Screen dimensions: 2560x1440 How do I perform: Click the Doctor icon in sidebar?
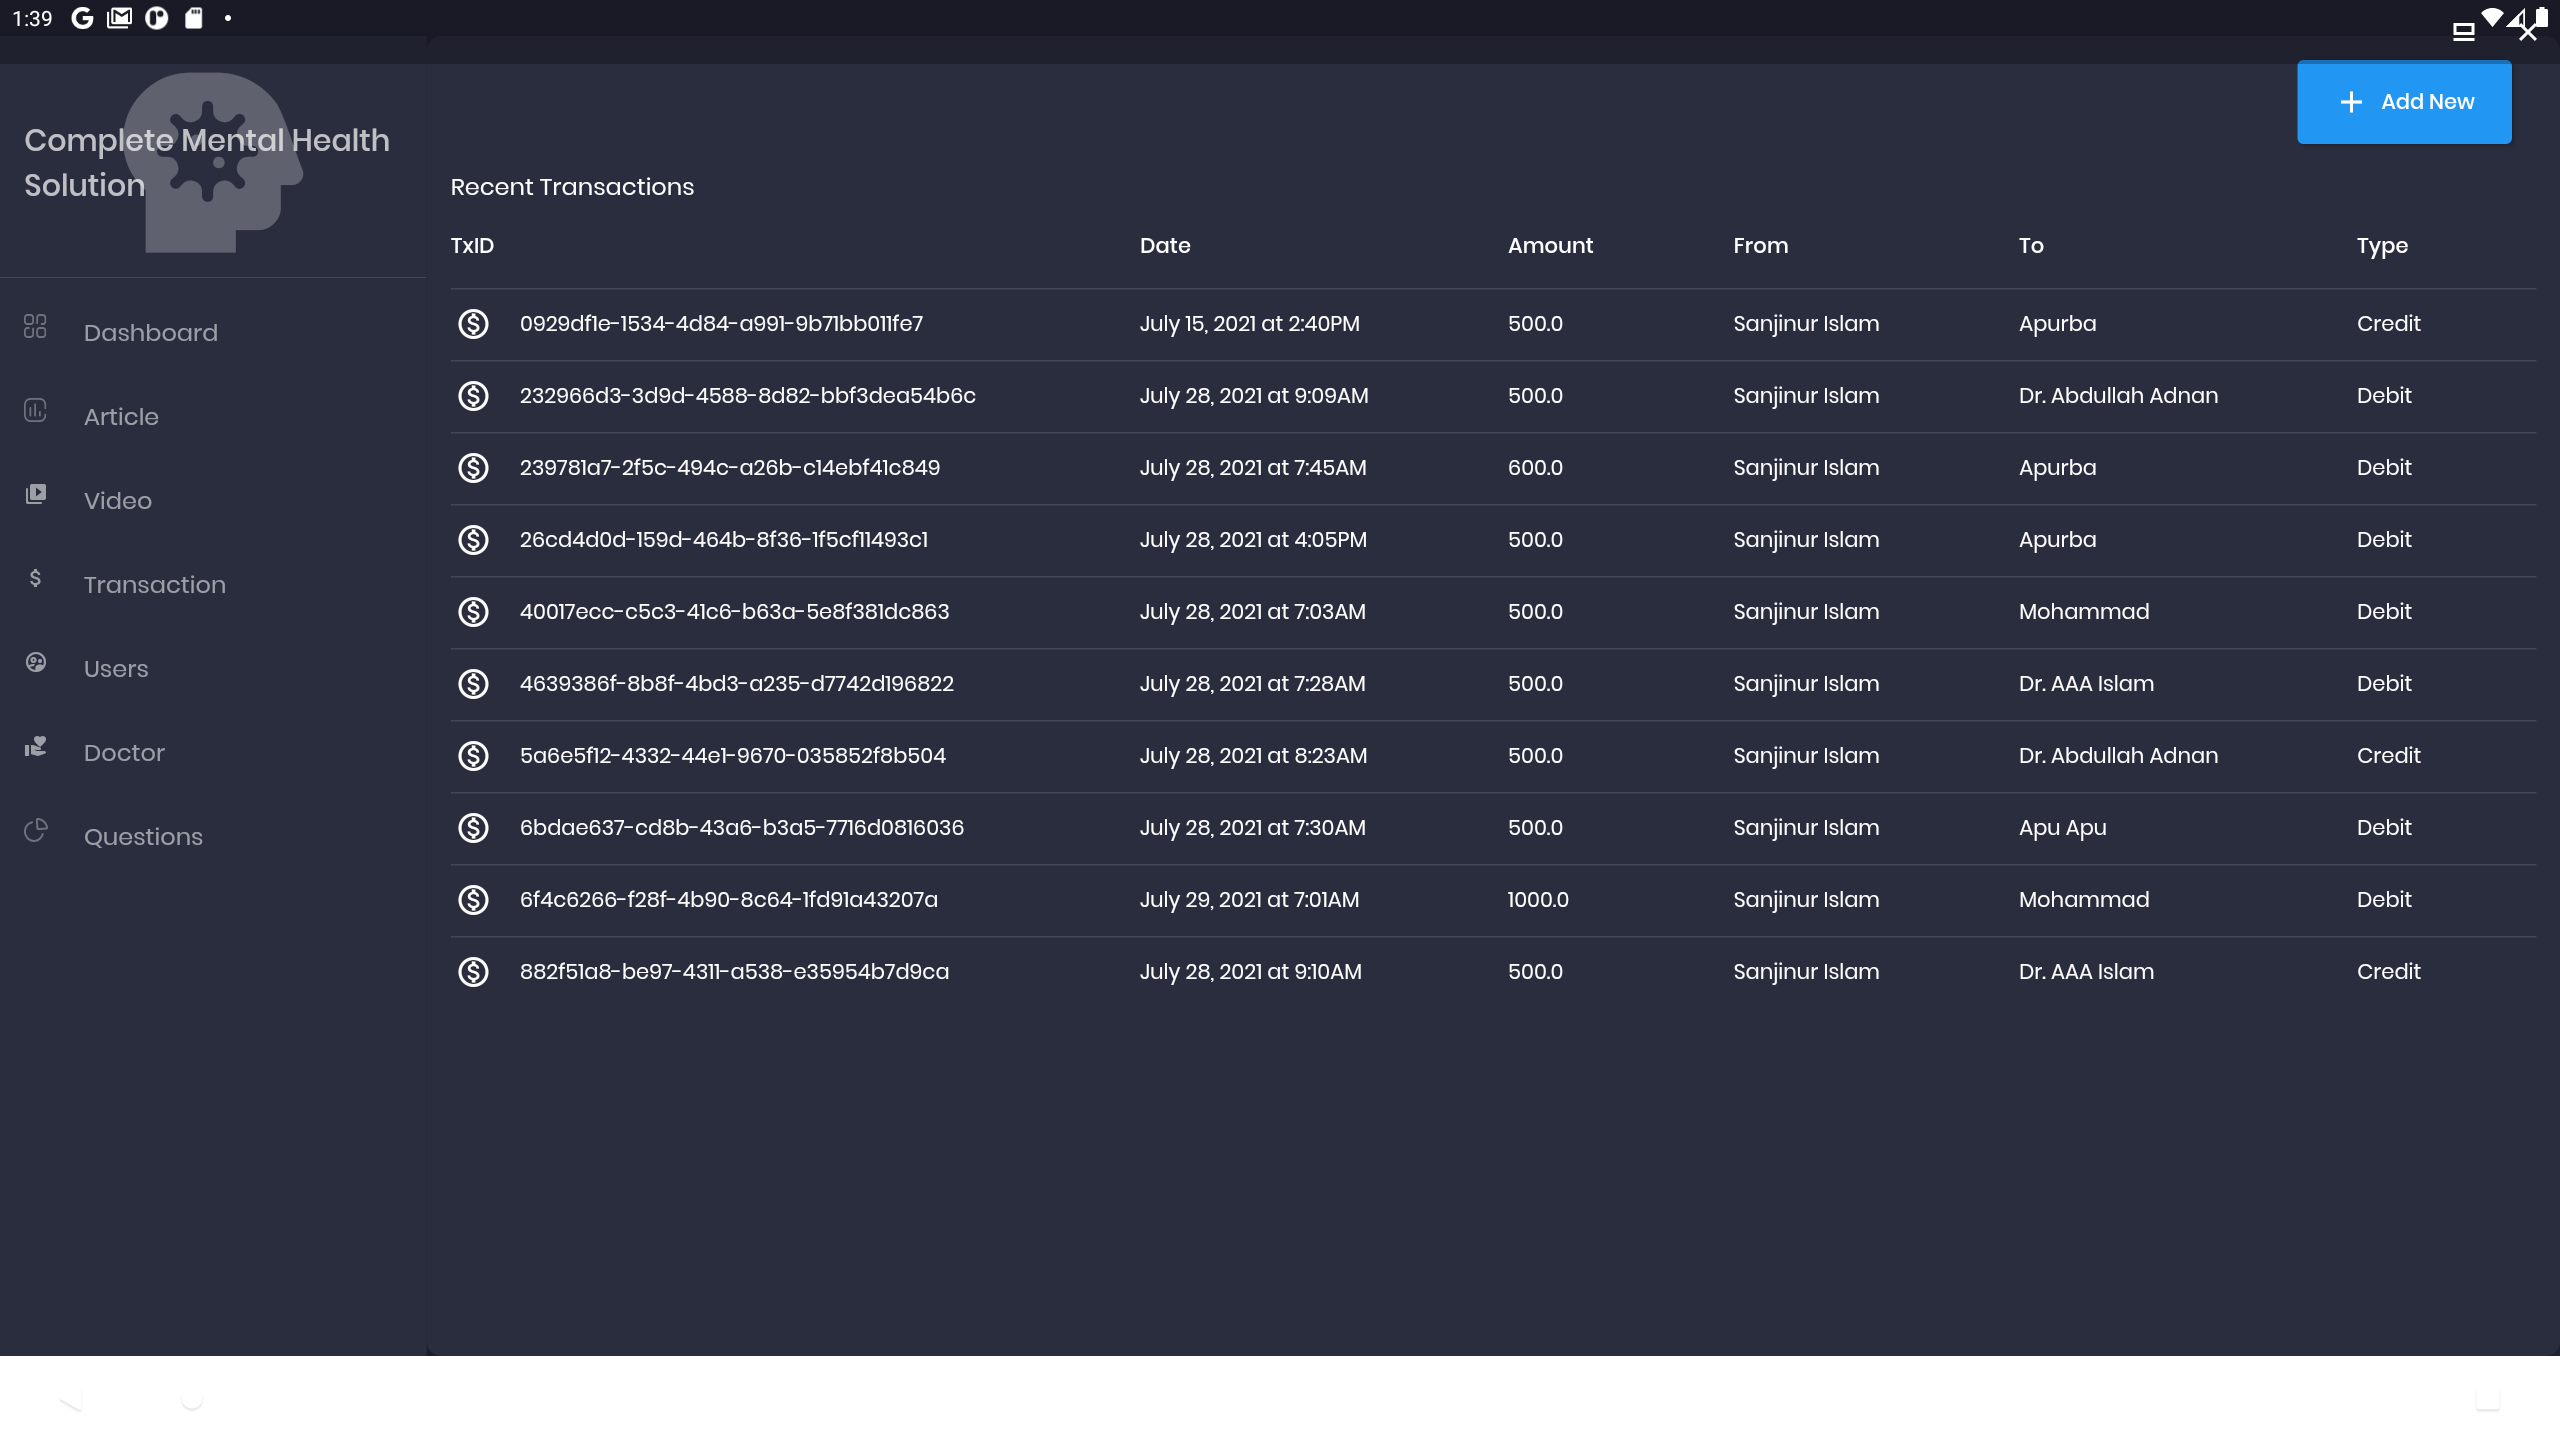click(x=35, y=746)
